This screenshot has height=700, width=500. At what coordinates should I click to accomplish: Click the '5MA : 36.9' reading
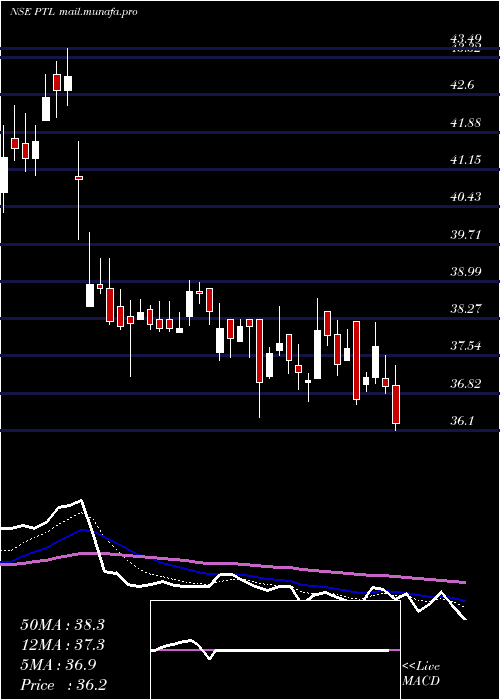click(59, 665)
